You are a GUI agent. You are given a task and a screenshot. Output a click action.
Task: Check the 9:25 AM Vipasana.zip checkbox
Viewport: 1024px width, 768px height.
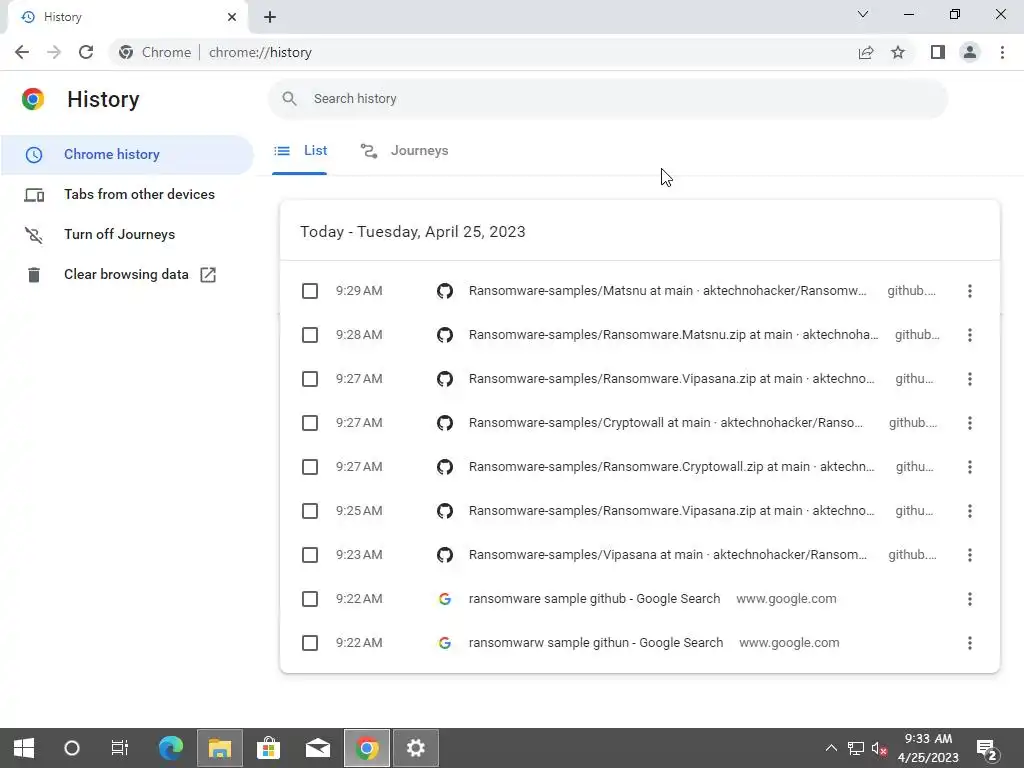coord(310,511)
